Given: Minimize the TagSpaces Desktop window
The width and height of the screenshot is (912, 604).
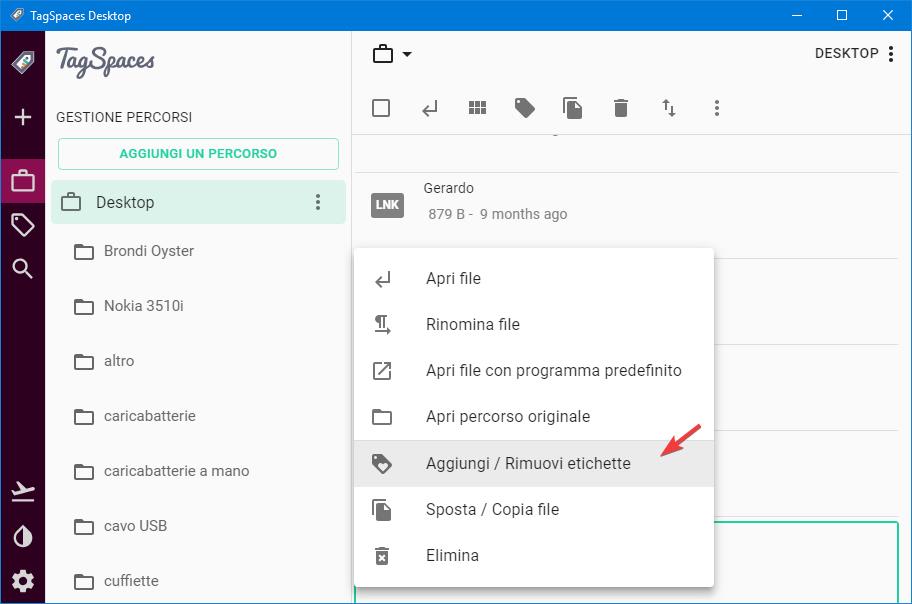Looking at the screenshot, I should click(x=797, y=15).
